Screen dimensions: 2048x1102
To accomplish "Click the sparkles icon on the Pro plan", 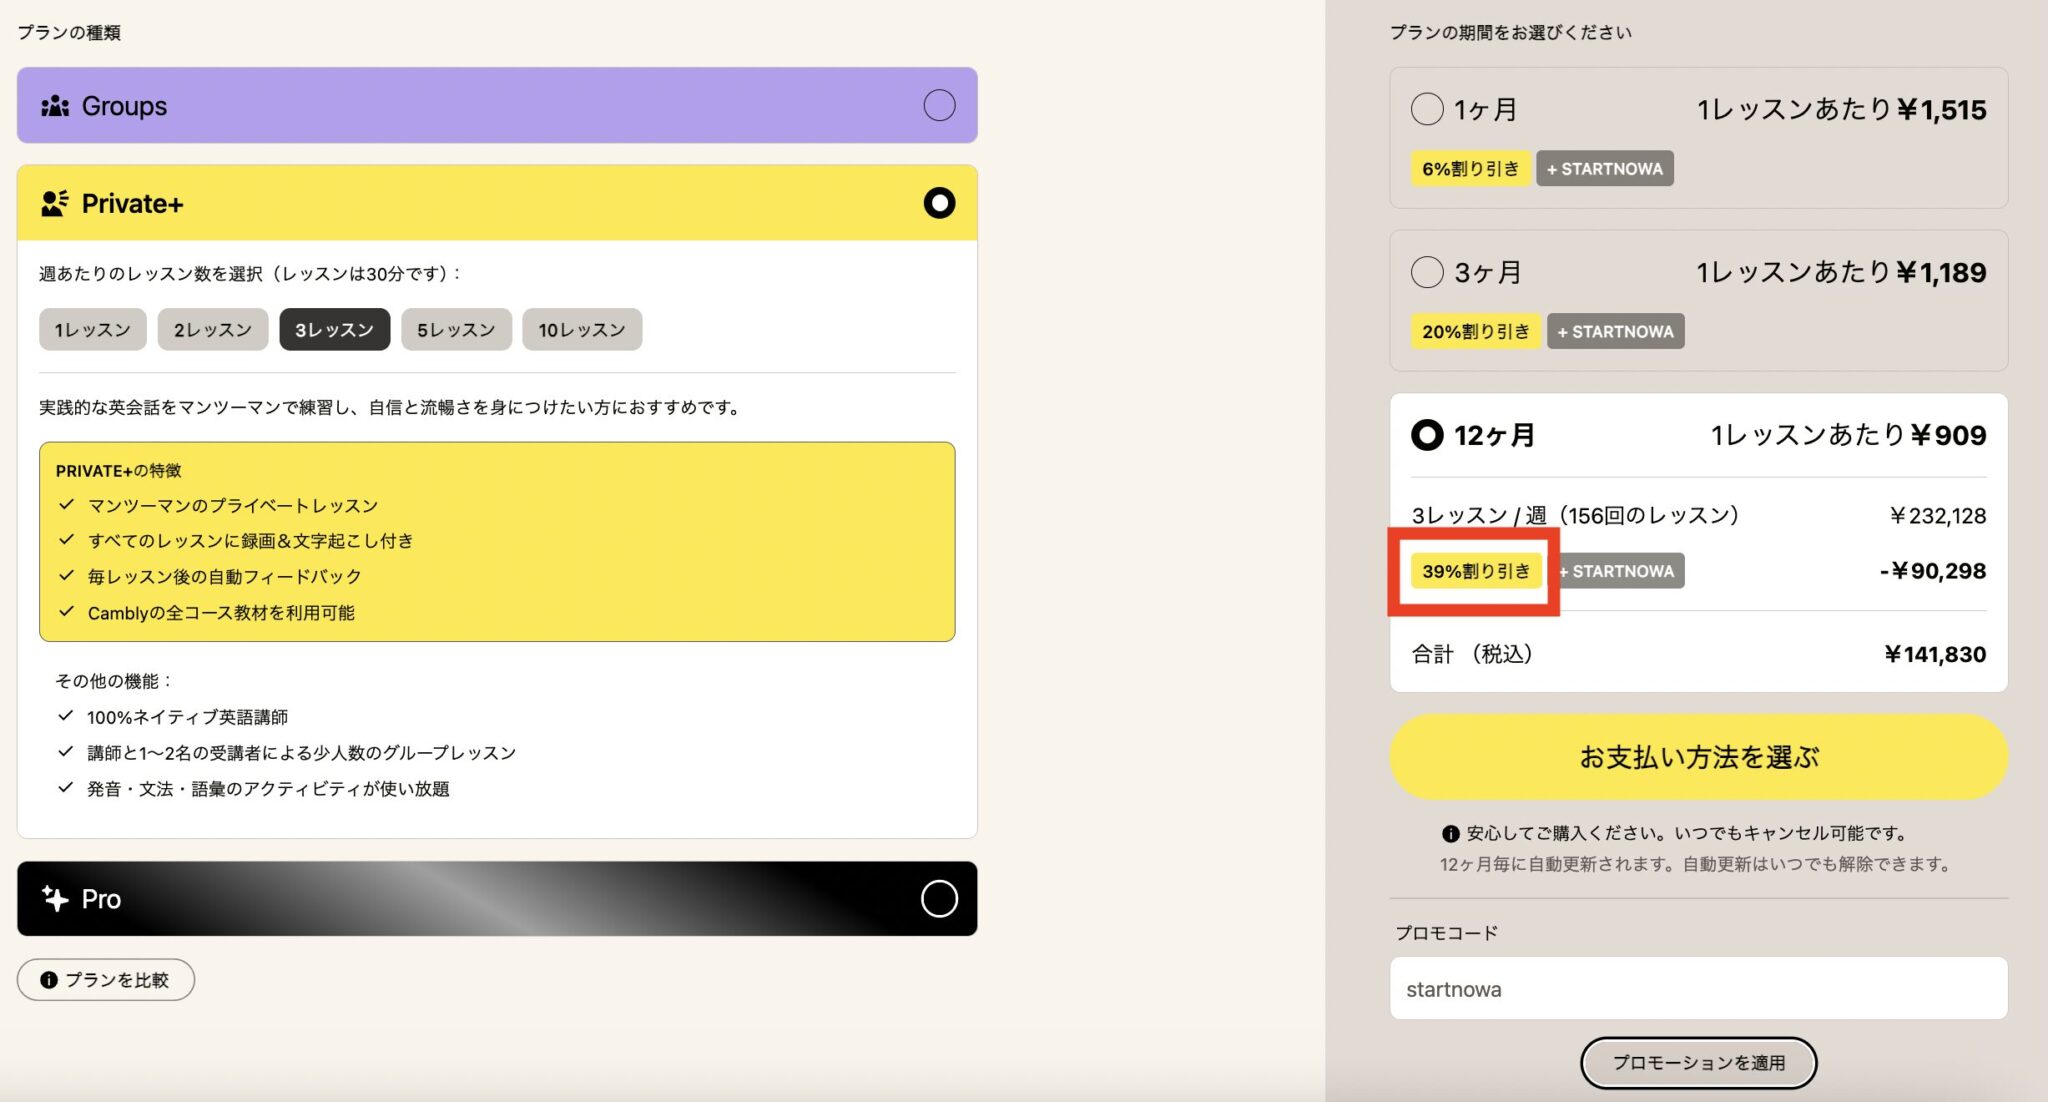I will (55, 898).
